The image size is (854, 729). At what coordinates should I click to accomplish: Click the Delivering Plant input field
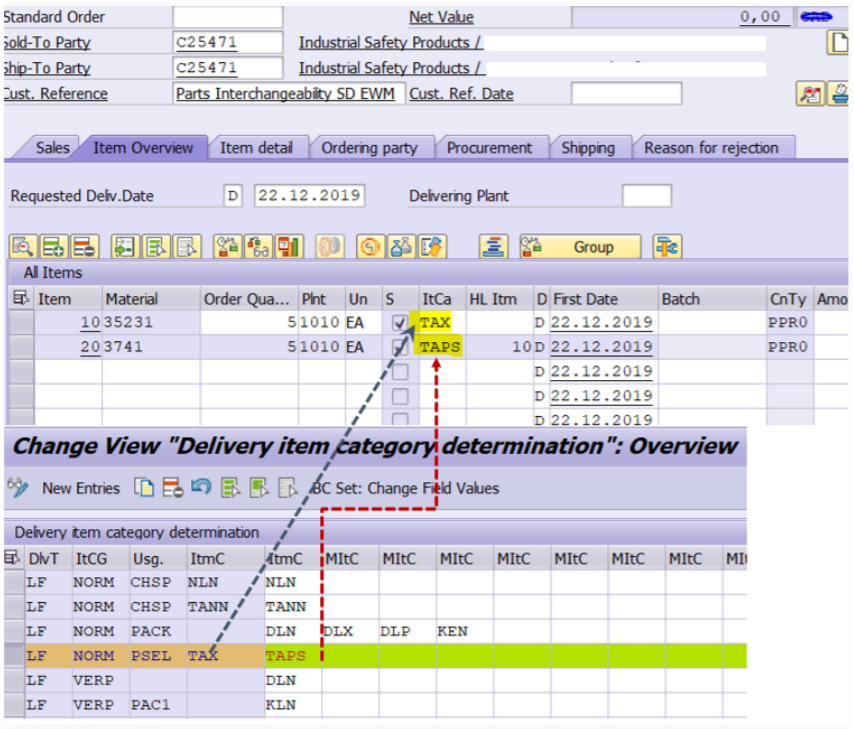pos(646,196)
